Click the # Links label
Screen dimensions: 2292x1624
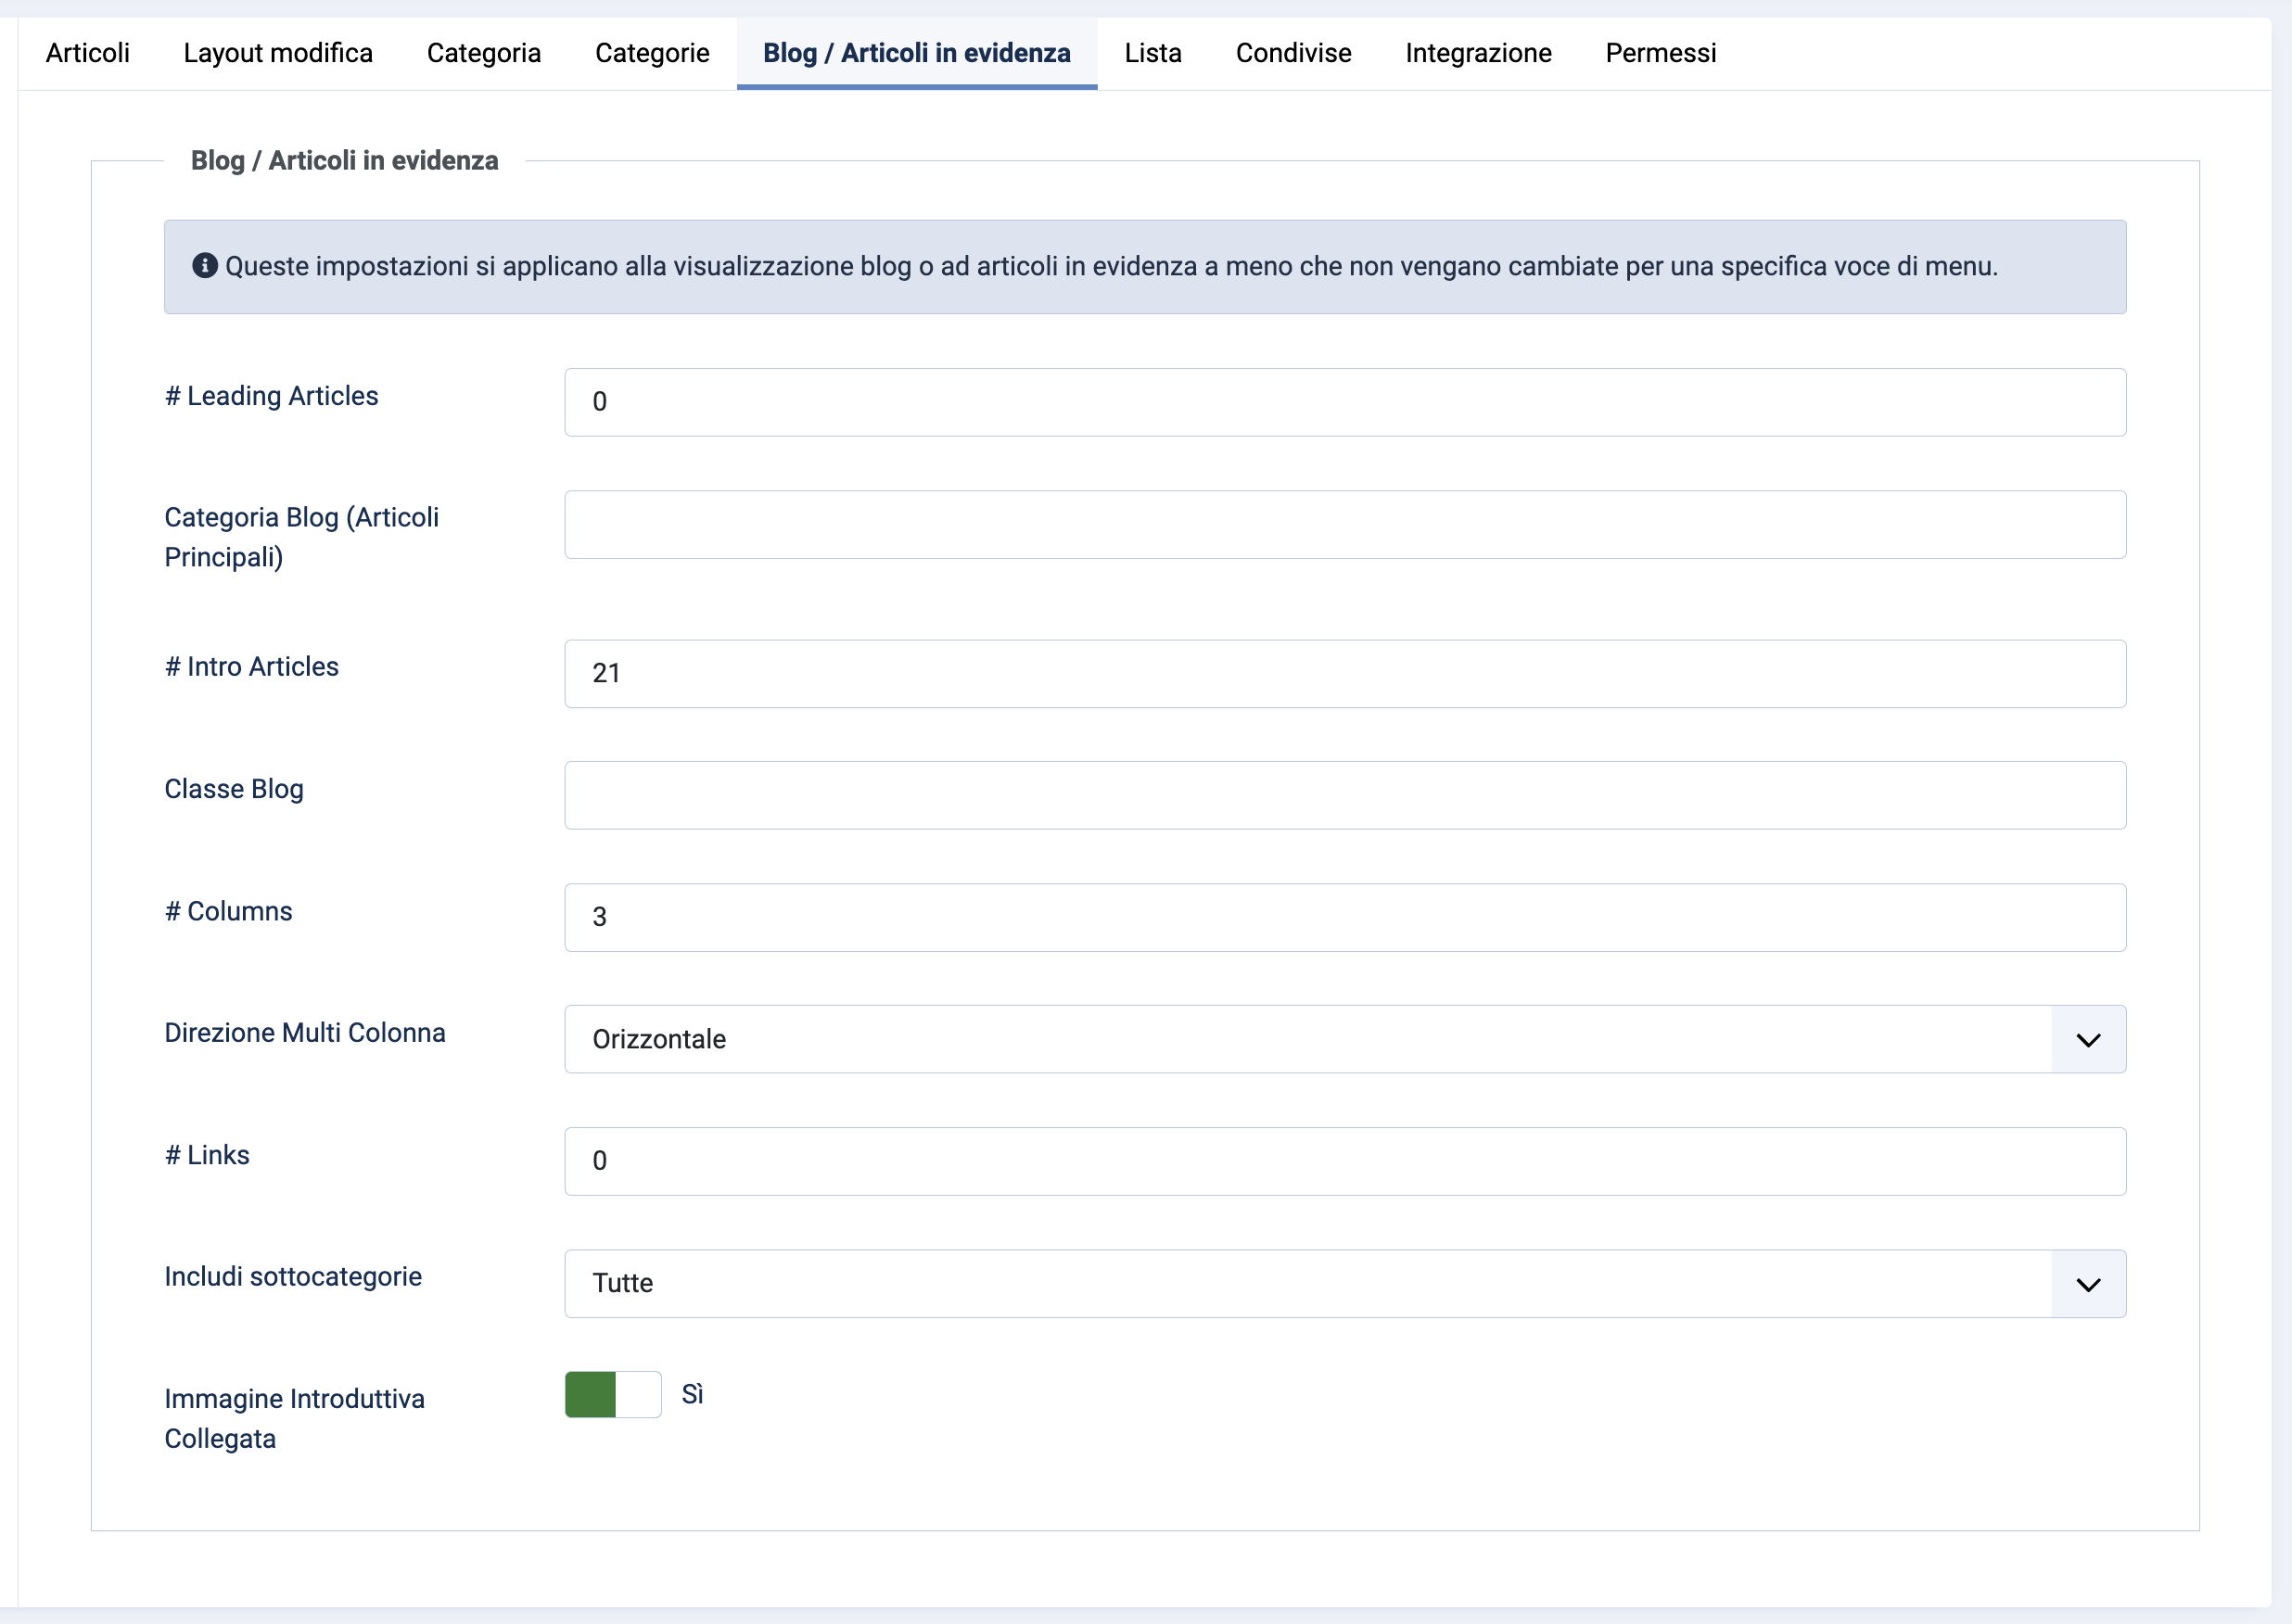pos(207,1155)
